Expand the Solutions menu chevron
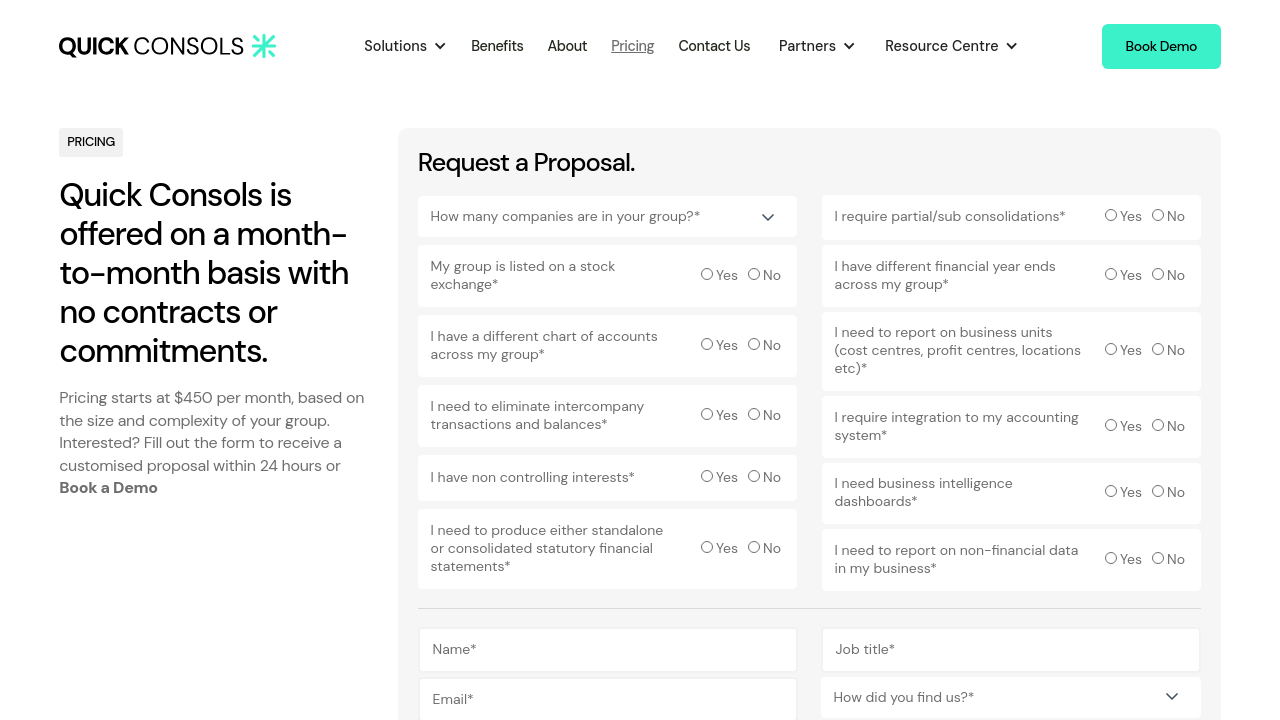Viewport: 1280px width, 720px height. (x=440, y=46)
